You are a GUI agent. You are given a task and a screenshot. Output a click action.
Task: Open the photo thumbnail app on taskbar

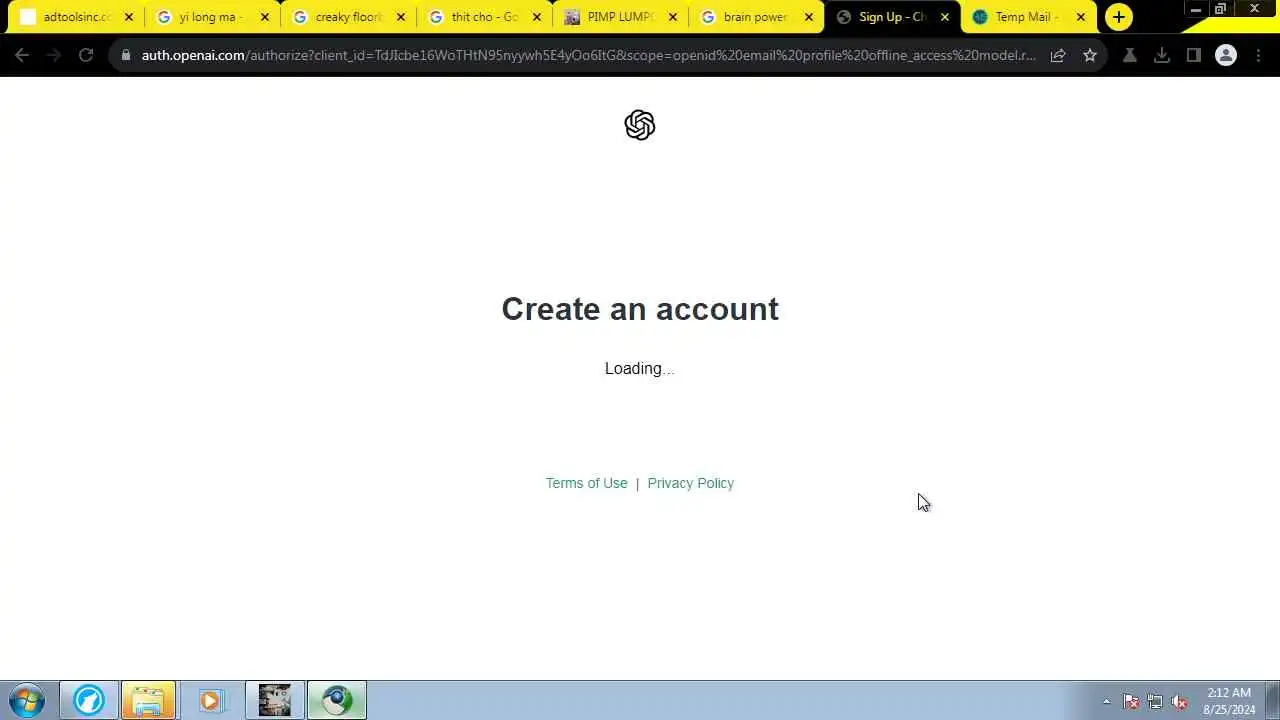[x=274, y=700]
